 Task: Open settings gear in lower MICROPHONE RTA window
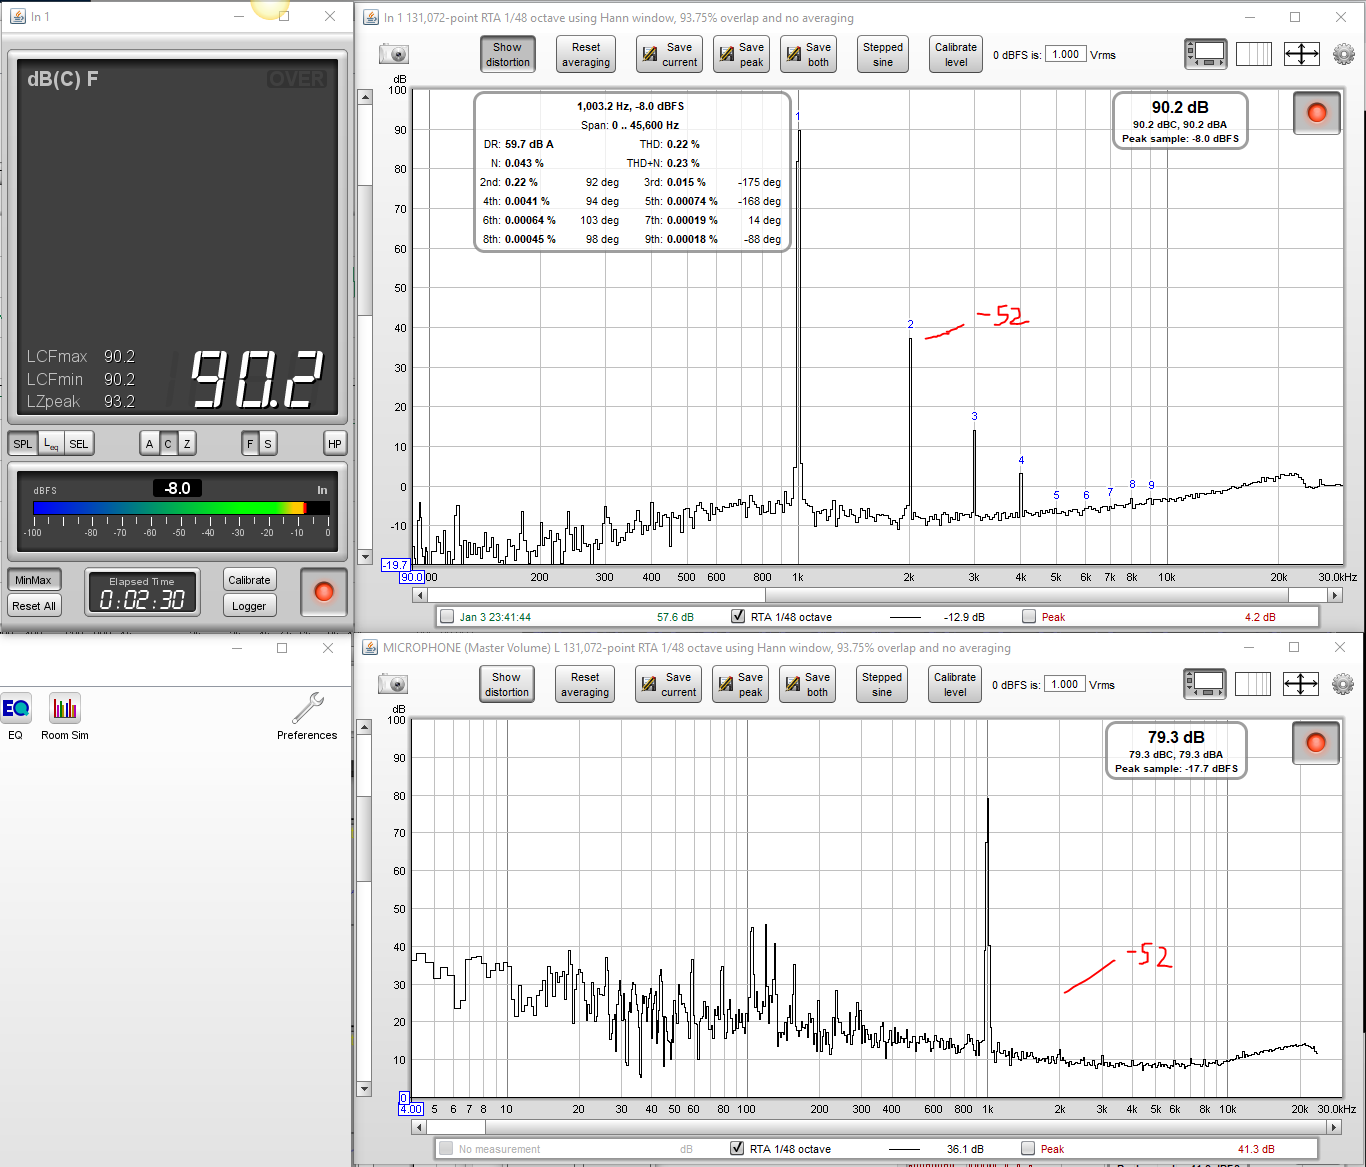coord(1343,684)
